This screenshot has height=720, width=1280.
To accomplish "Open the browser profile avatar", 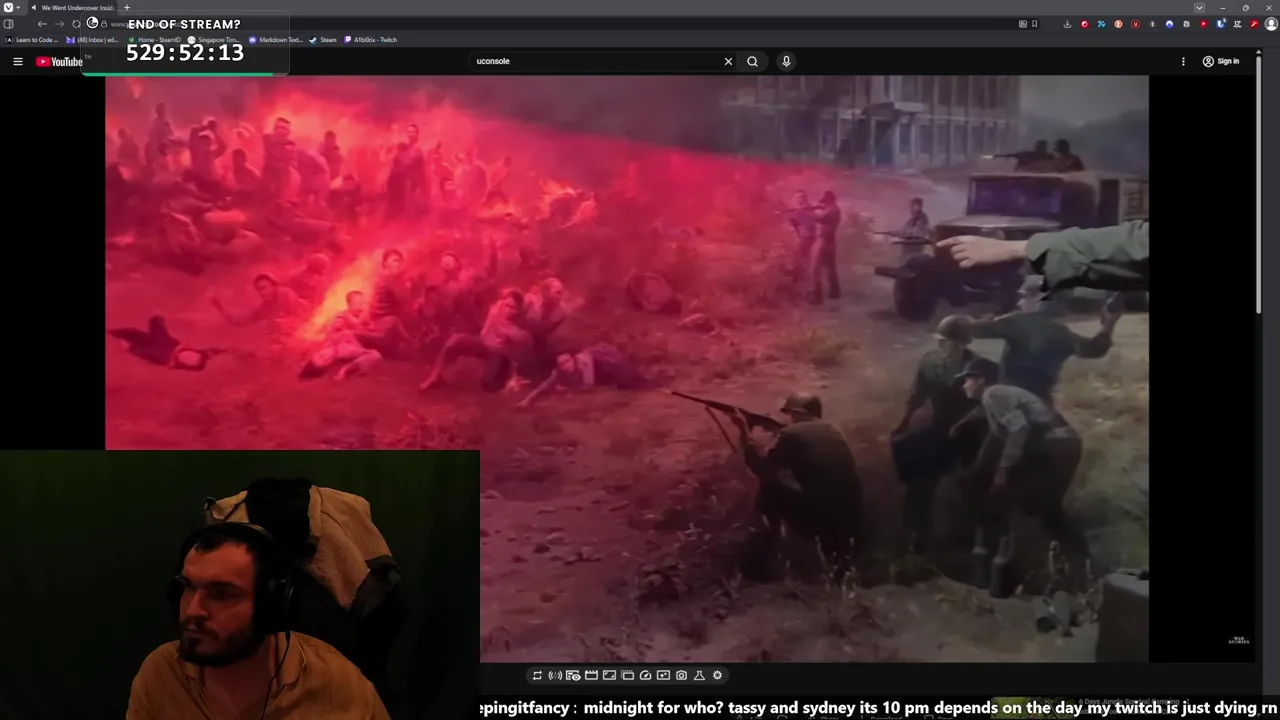I will (1271, 24).
